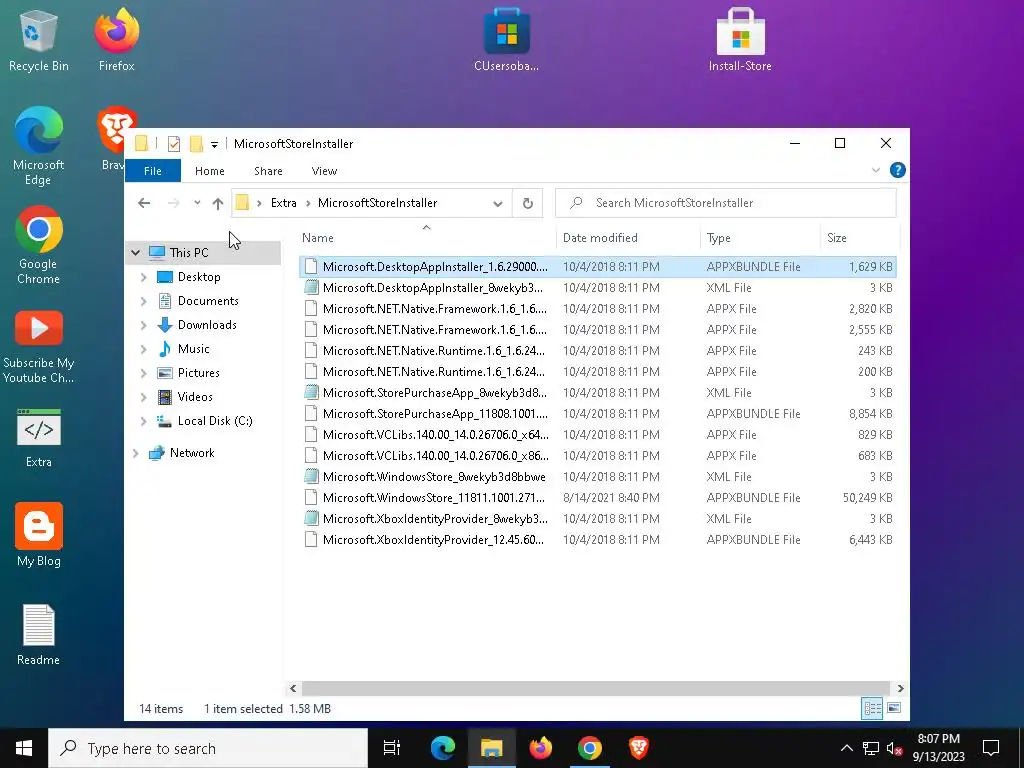This screenshot has height=768, width=1024.
Task: Open the Home ribbon tab
Action: 210,171
